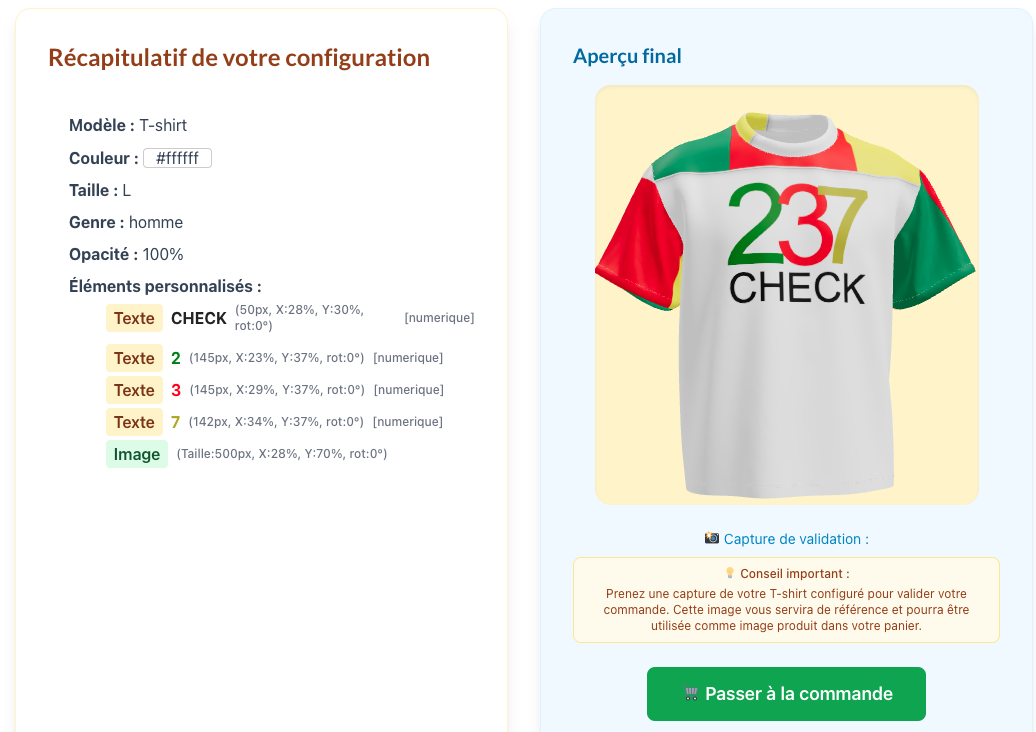Image resolution: width=1036 pixels, height=732 pixels.
Task: Click the numerique tag on the 7 row
Action: click(408, 422)
